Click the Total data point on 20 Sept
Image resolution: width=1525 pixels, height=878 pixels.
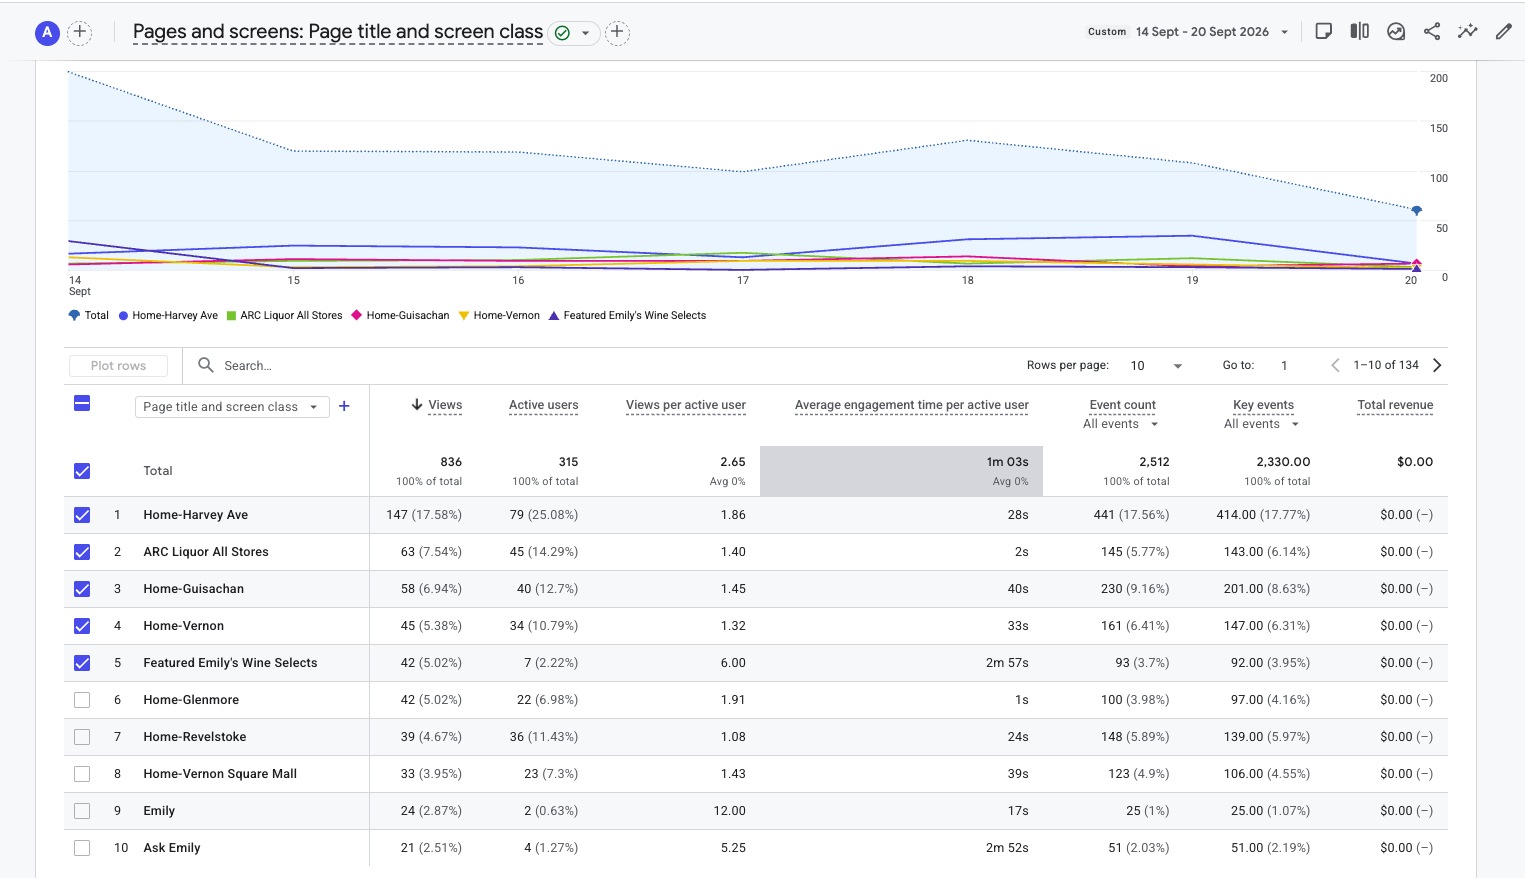point(1416,211)
